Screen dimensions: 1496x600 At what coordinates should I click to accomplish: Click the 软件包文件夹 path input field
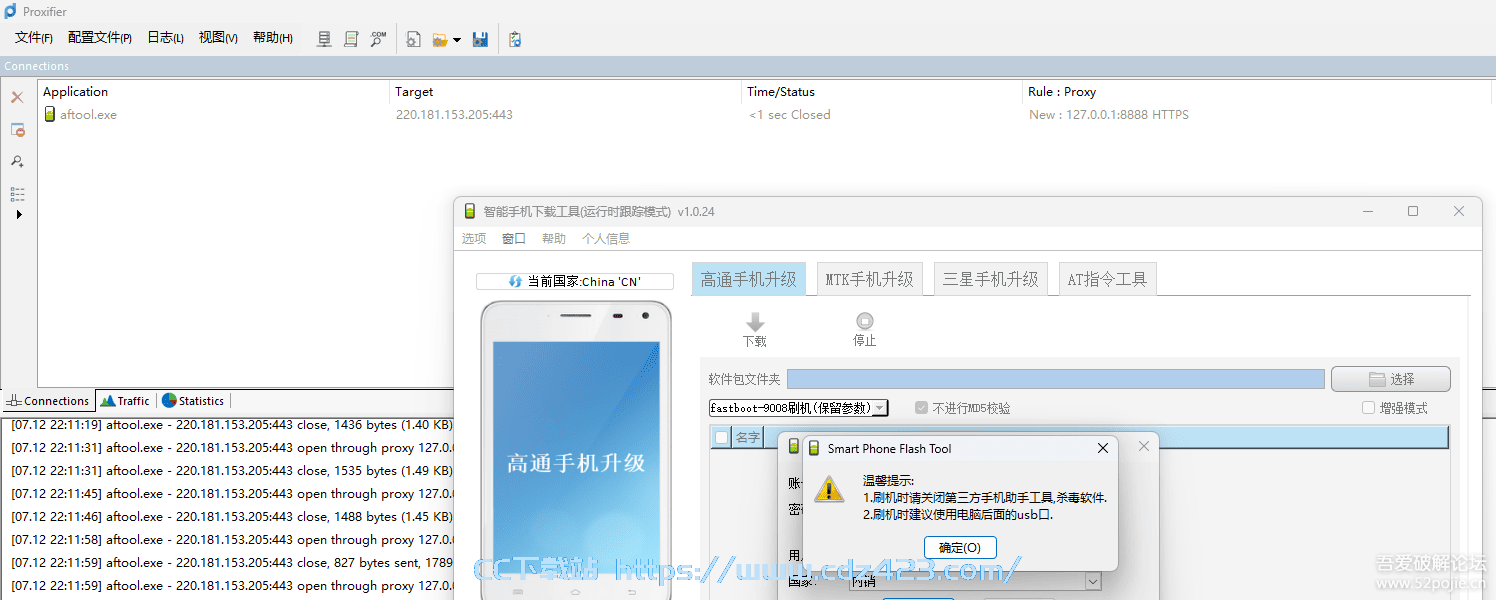click(x=1056, y=379)
